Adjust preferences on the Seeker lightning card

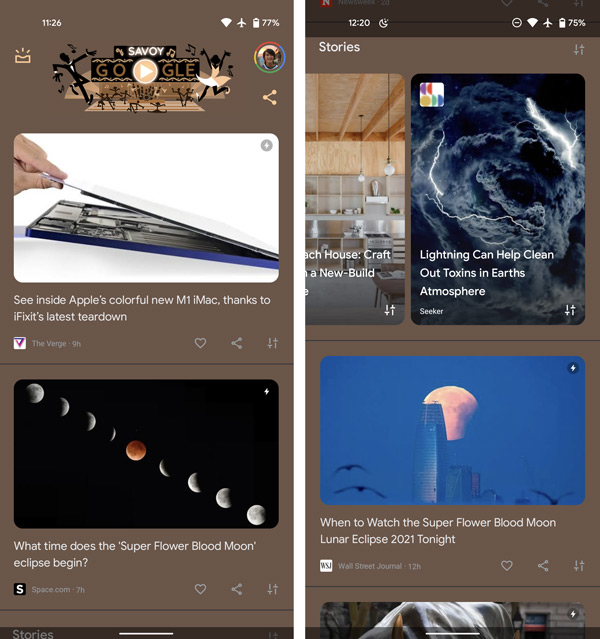pyautogui.click(x=570, y=310)
